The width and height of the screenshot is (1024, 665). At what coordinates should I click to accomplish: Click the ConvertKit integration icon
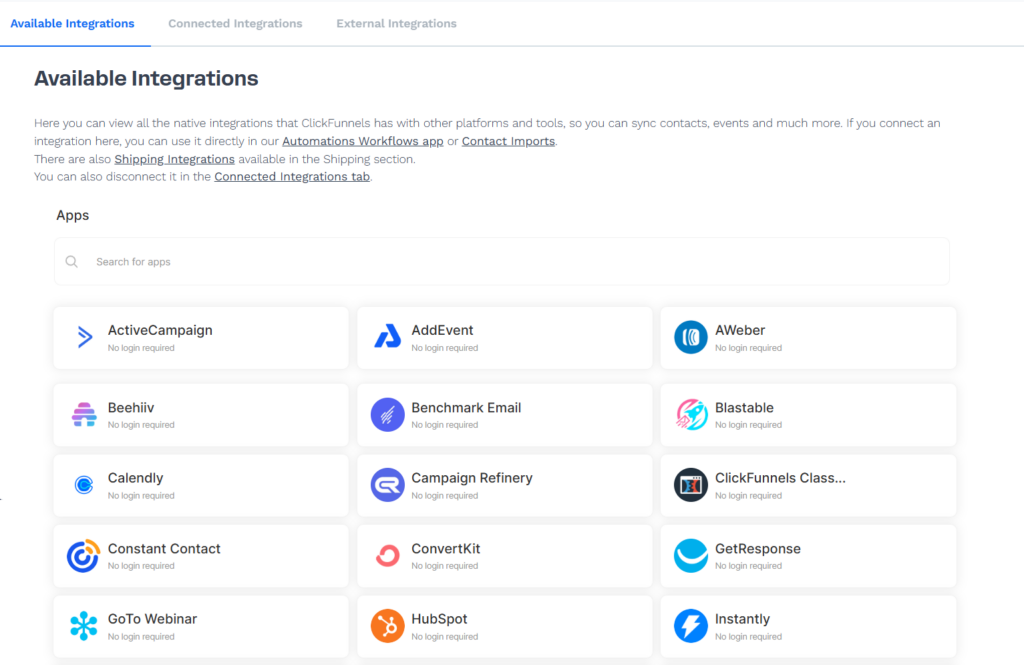[x=386, y=556]
